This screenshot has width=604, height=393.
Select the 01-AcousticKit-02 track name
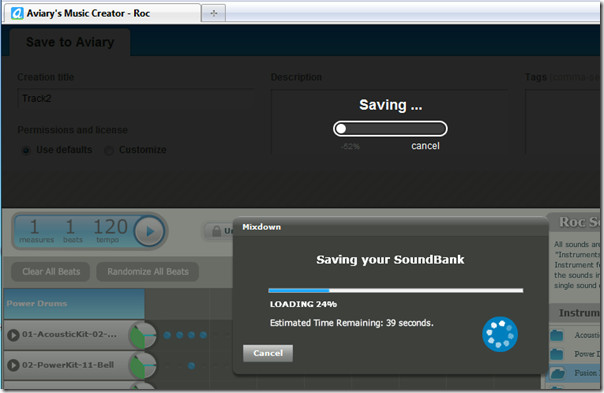[69, 334]
